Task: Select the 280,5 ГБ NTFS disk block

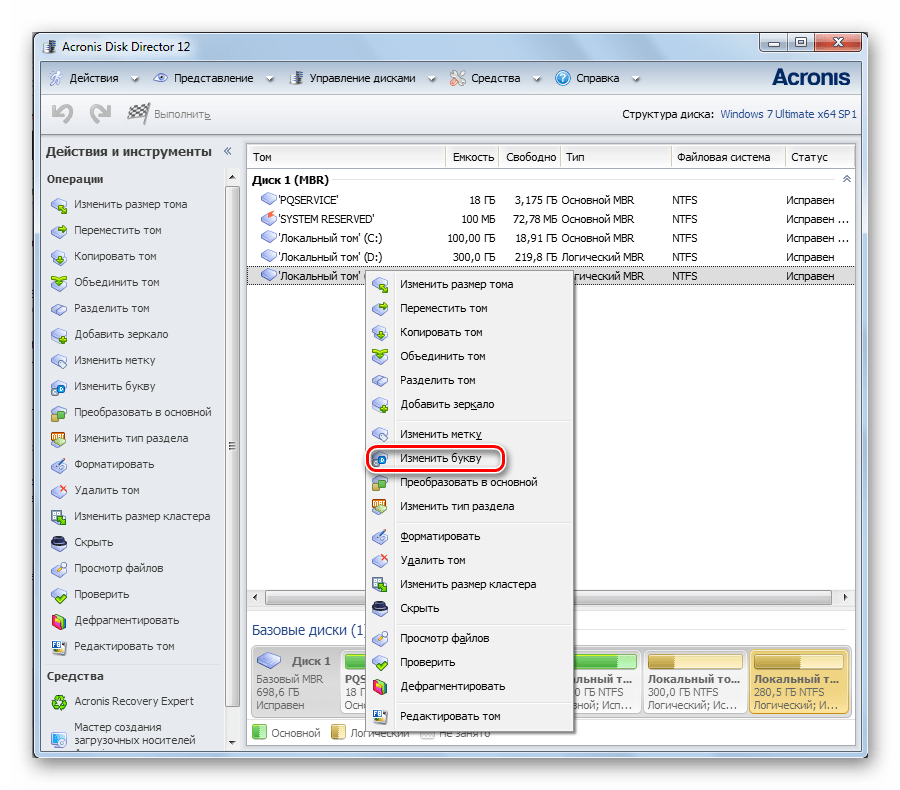Action: point(799,680)
